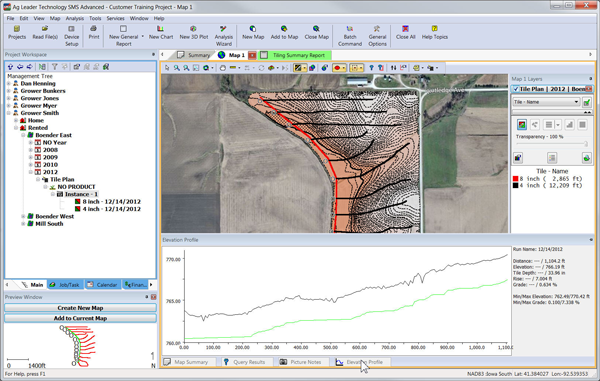Pin the Elevation Profile panel

pyautogui.click(x=591, y=239)
